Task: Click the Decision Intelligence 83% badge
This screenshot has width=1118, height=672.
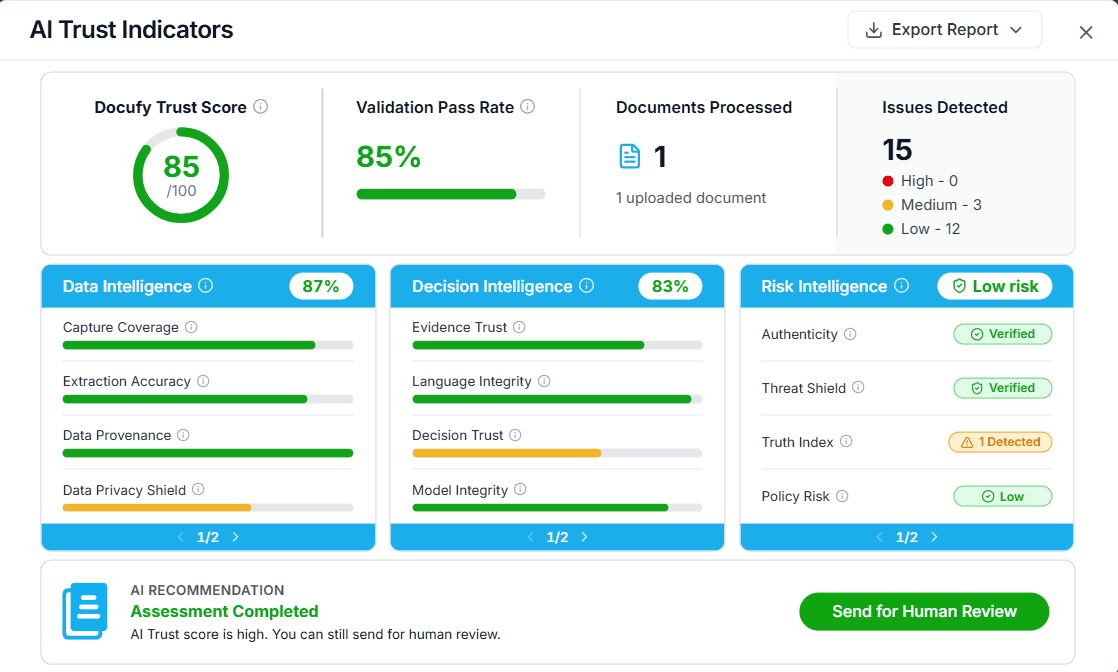Action: 670,286
